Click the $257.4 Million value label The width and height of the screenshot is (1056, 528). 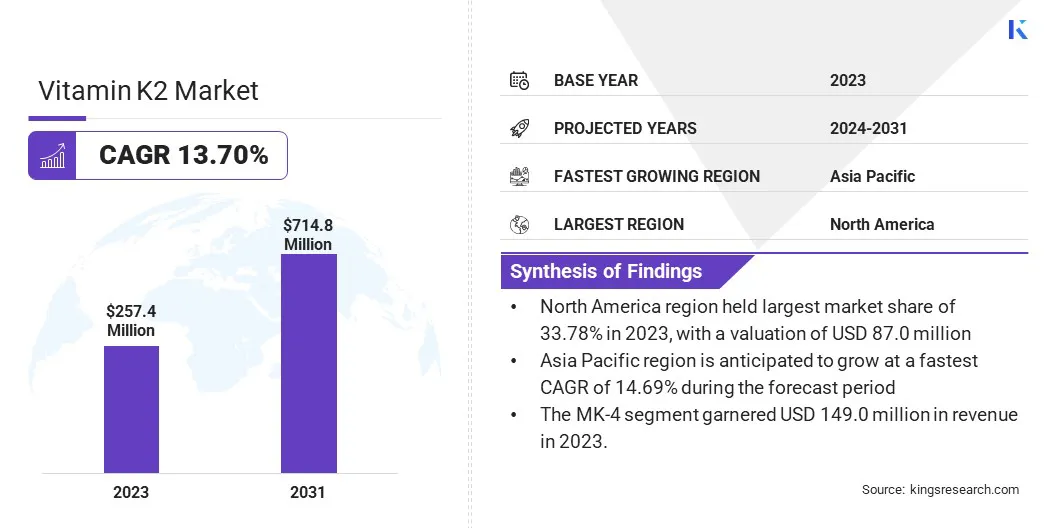131,321
